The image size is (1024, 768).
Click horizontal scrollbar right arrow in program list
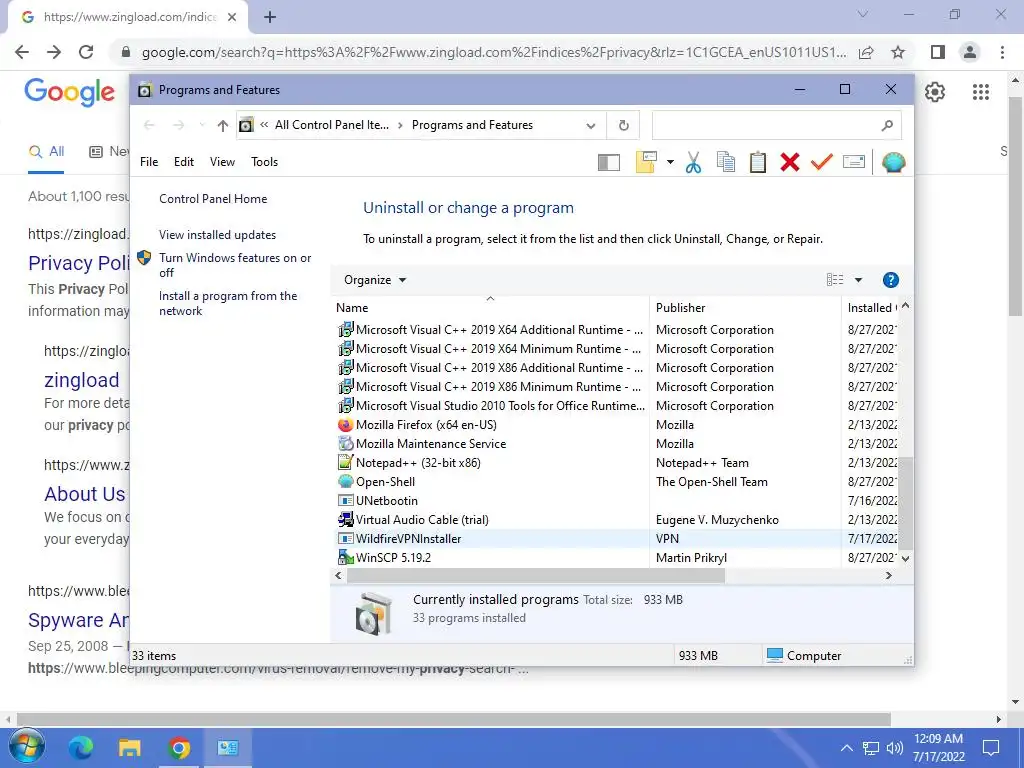pos(888,576)
